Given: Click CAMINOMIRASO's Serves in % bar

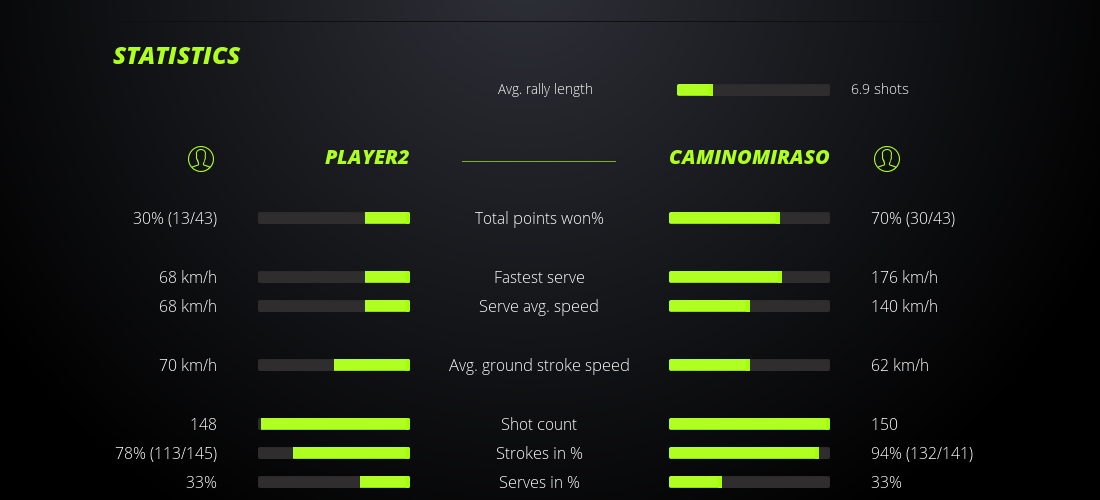Looking at the screenshot, I should click(749, 482).
